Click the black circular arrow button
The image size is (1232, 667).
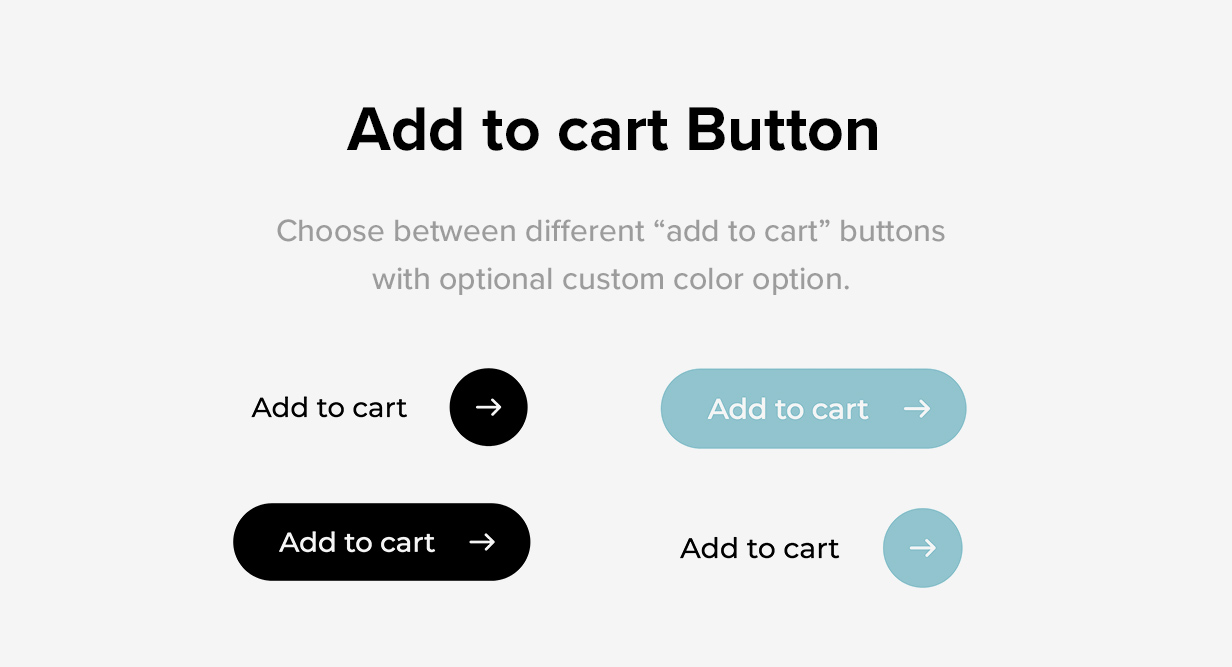click(x=488, y=407)
